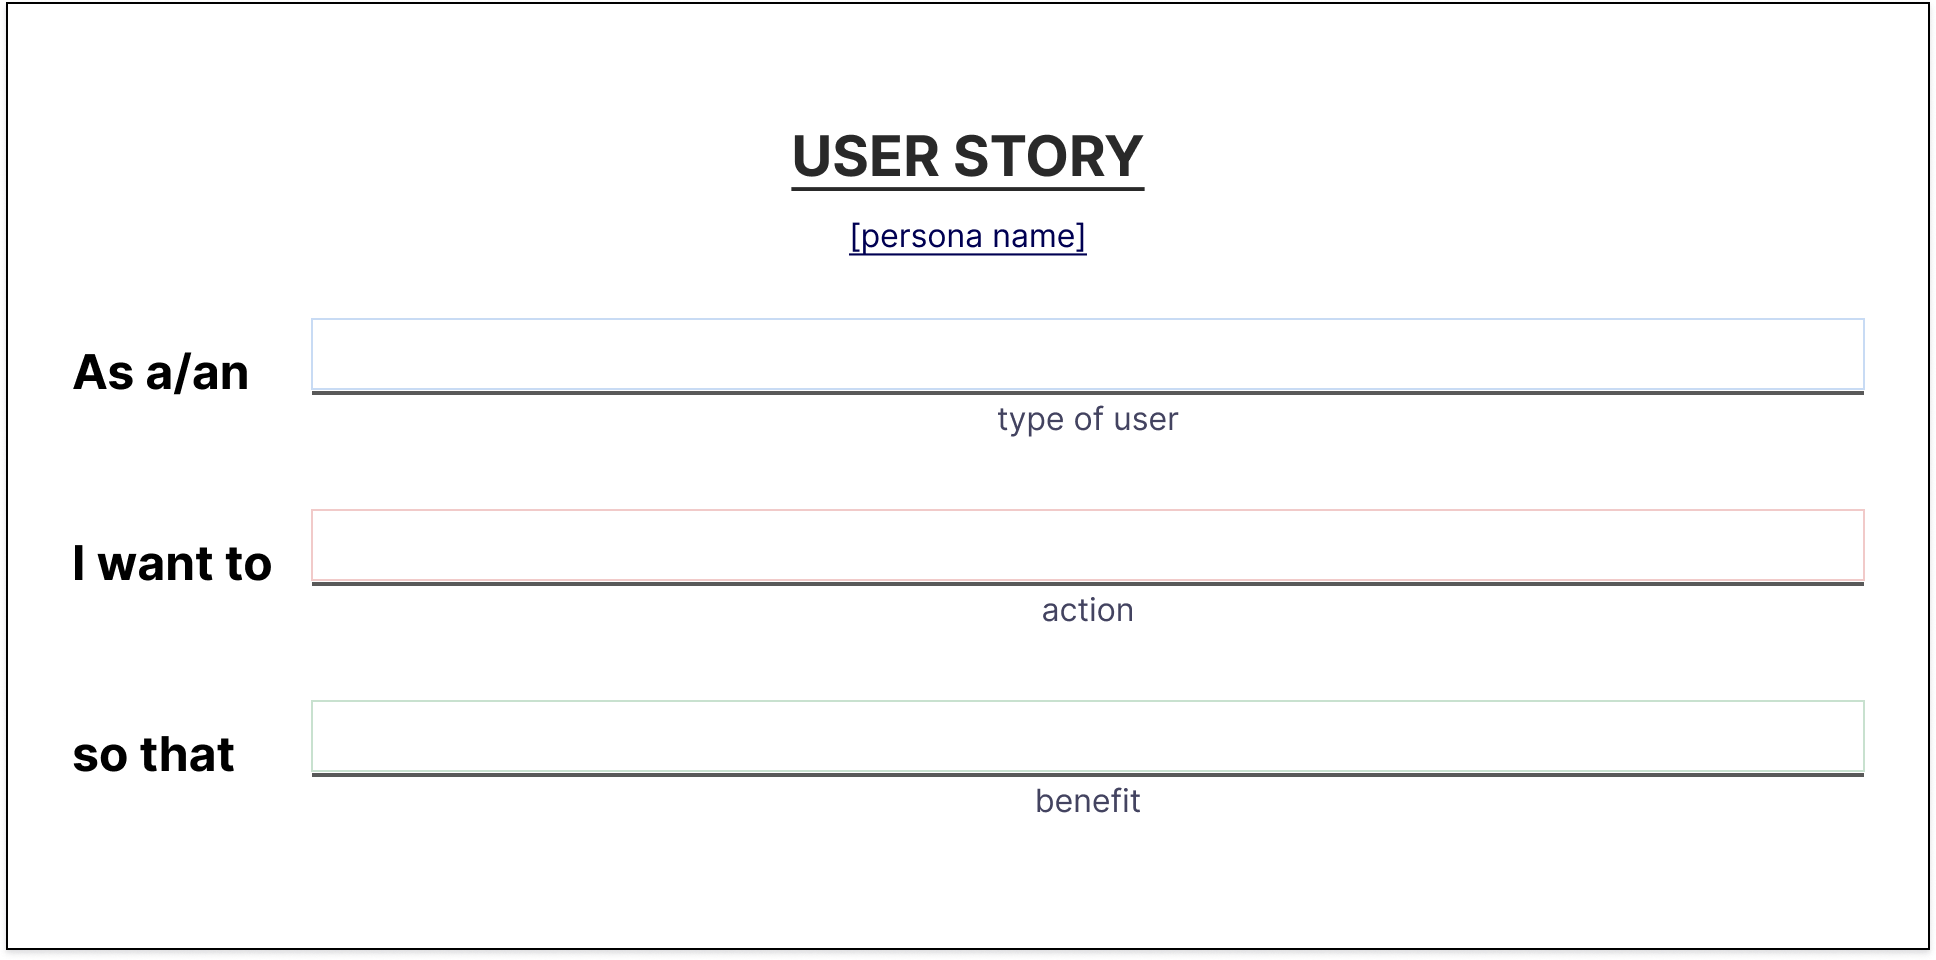
Task: Click dark underline below type of user field
Action: point(1088,393)
